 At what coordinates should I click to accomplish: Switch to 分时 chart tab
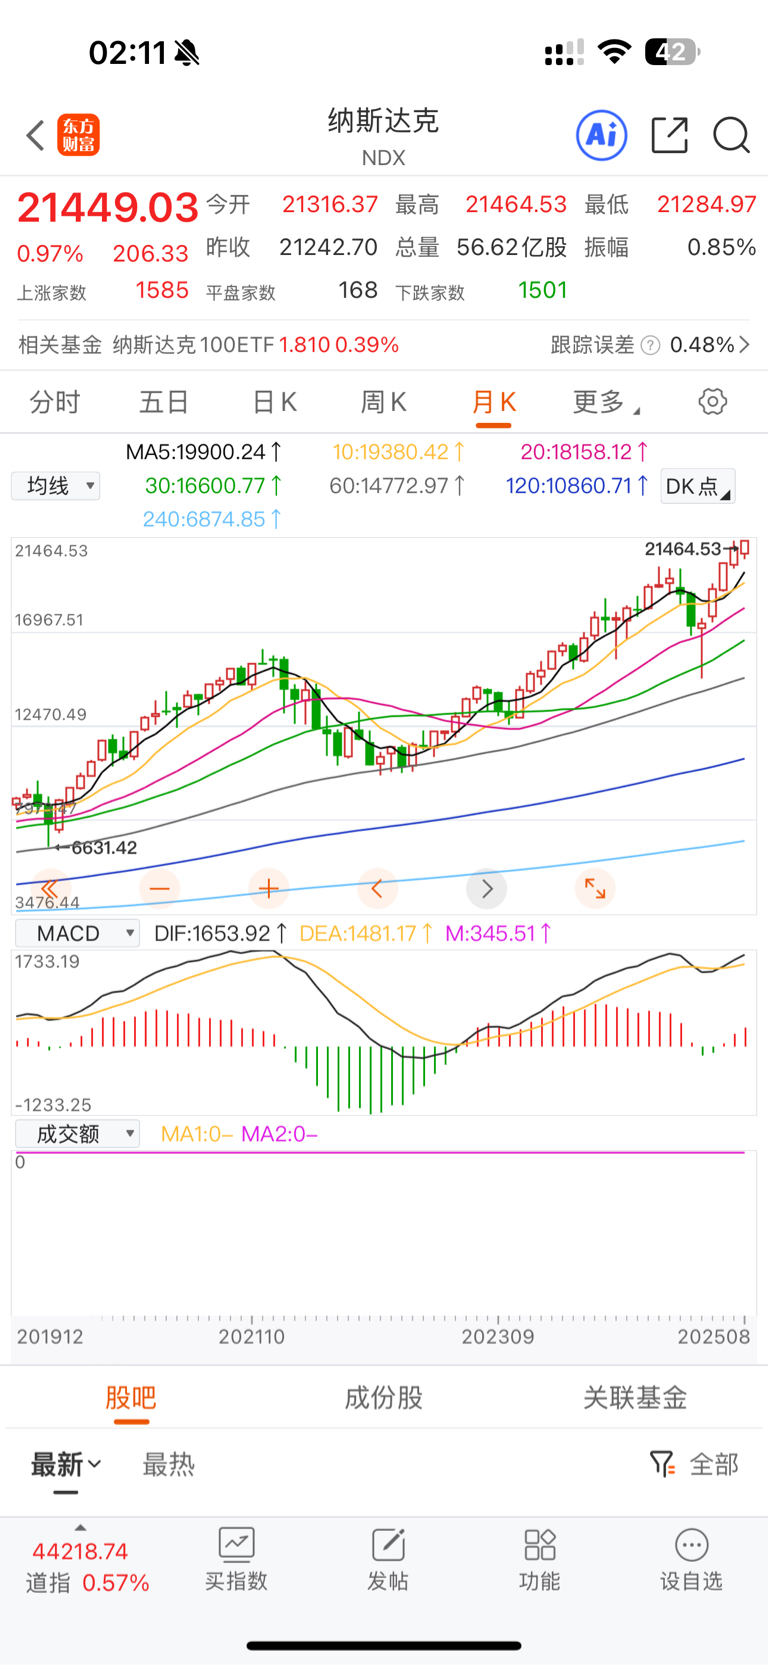[55, 402]
